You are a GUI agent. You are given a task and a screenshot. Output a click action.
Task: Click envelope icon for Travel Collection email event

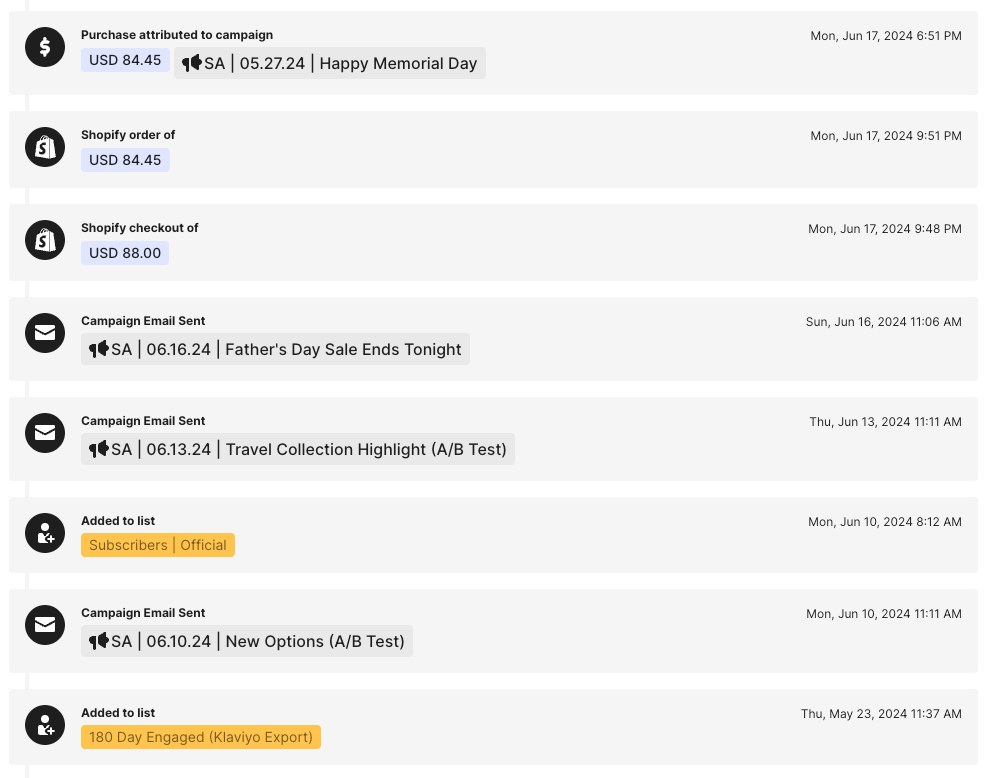(45, 433)
